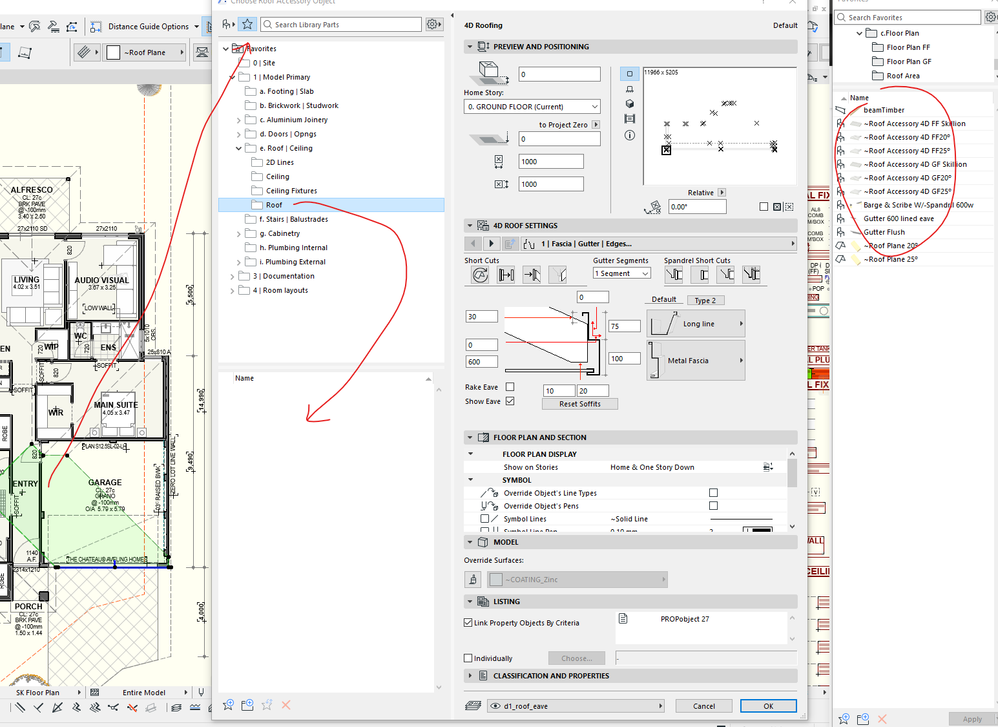
Task: Go to next 4D Roof Settings page
Action: point(491,244)
